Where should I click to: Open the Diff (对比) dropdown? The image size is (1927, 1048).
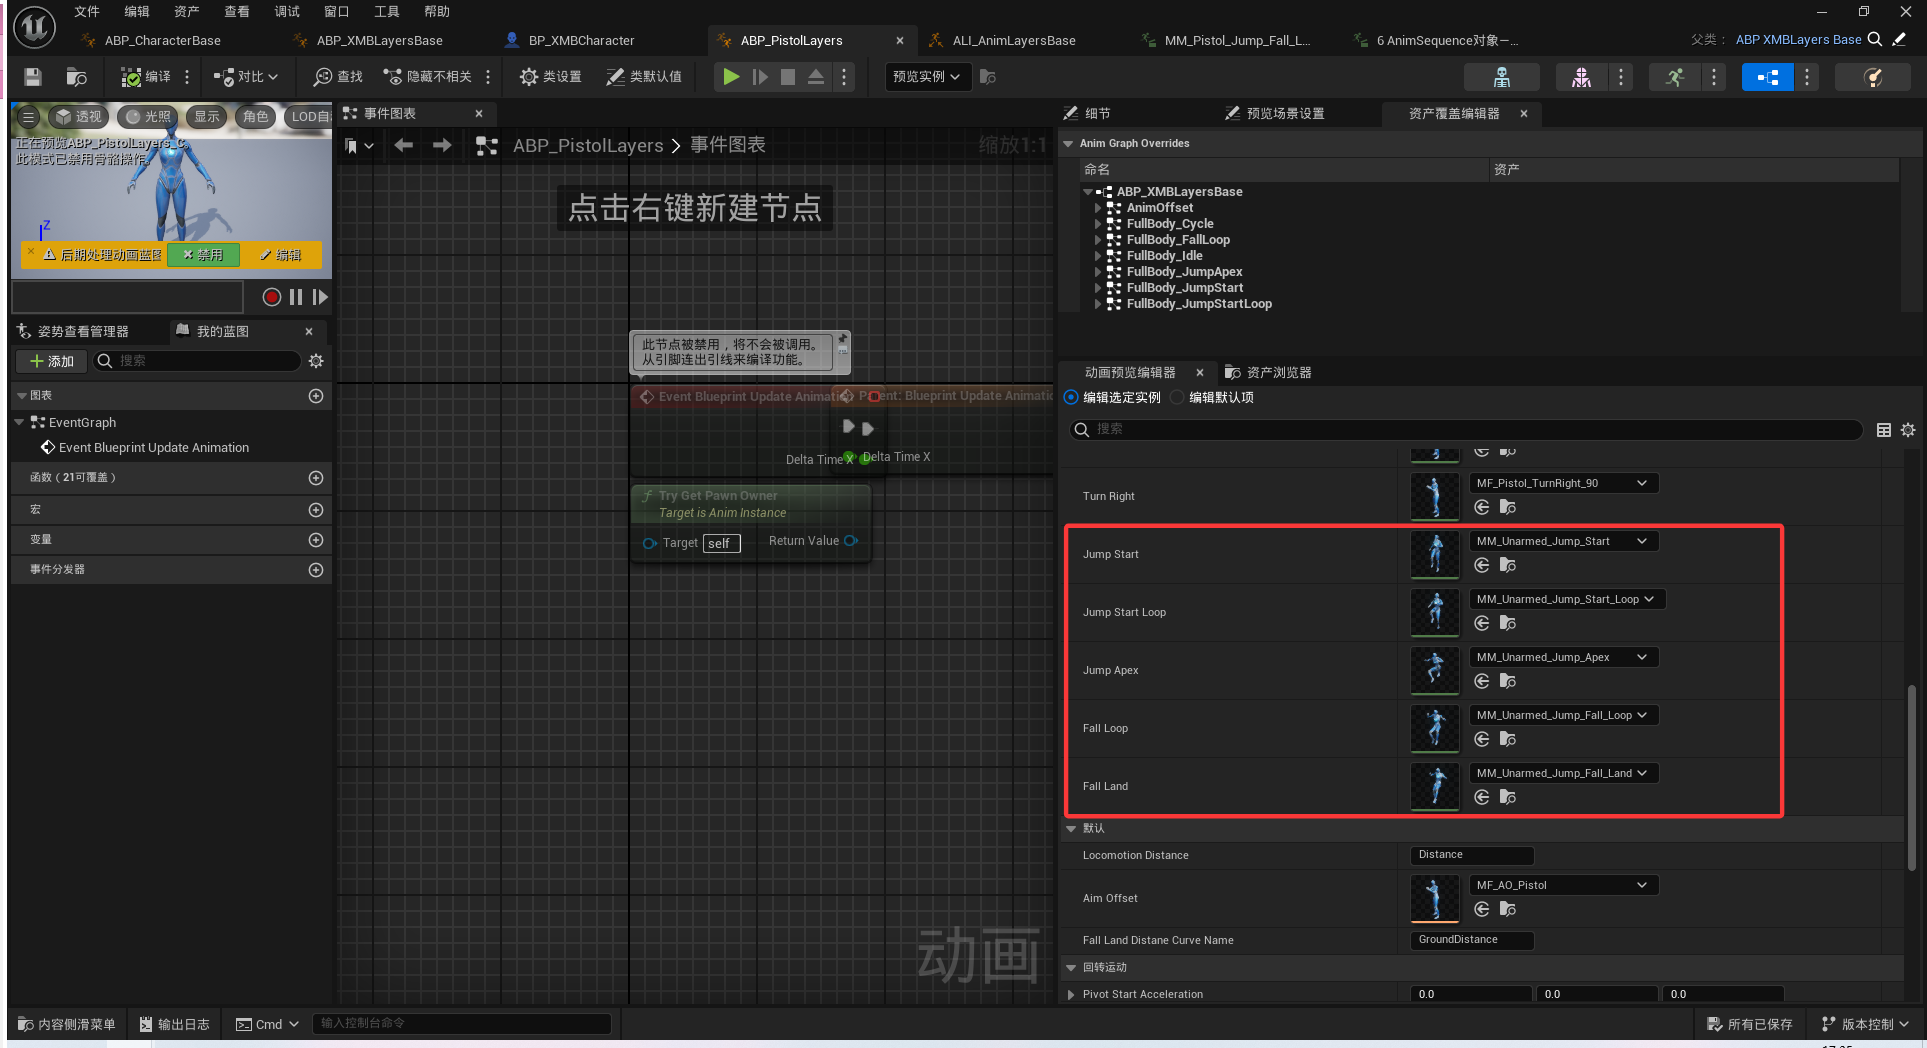246,77
